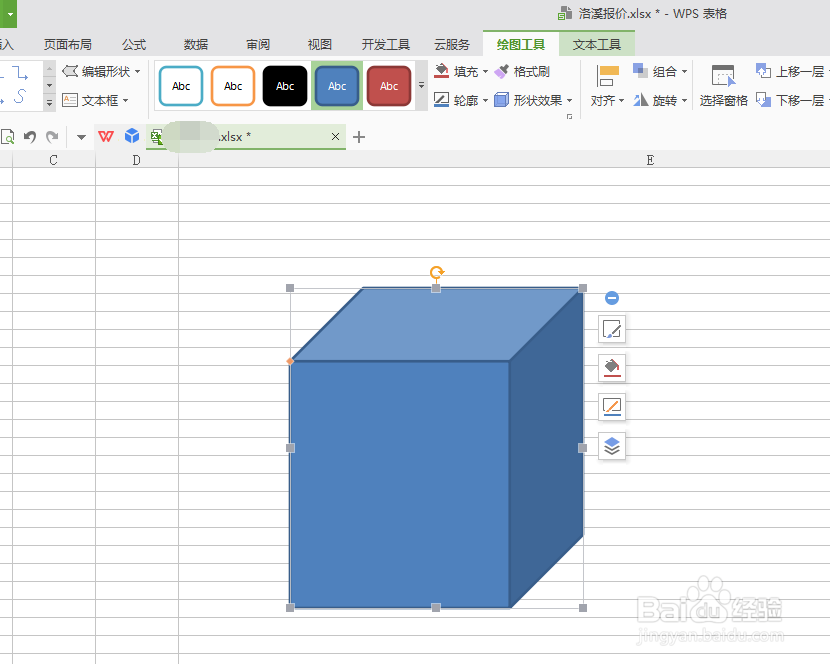Switch to the 云服务 tab
The height and width of the screenshot is (664, 830).
point(452,44)
